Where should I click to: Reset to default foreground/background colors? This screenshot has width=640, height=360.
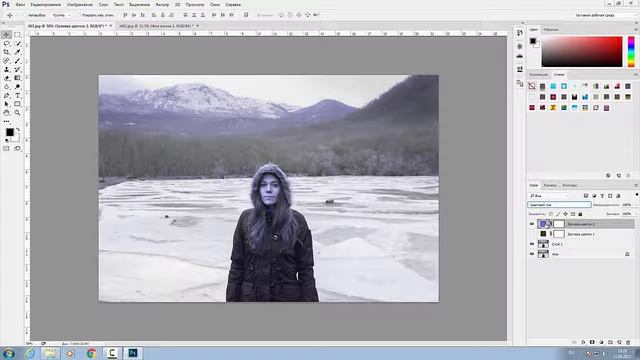tap(7, 141)
